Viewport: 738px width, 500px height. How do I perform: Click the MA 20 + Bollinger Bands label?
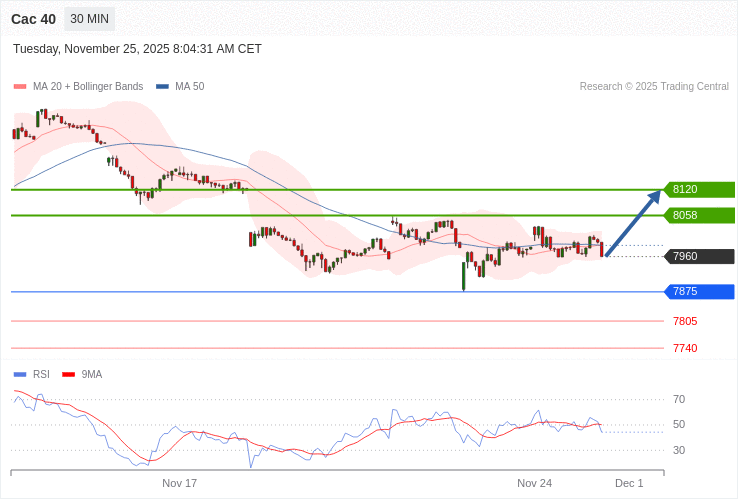[x=88, y=87]
